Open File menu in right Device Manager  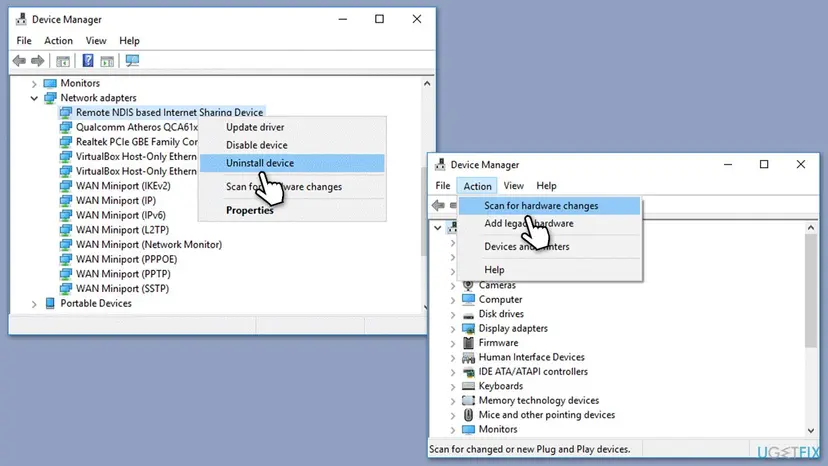pos(443,186)
